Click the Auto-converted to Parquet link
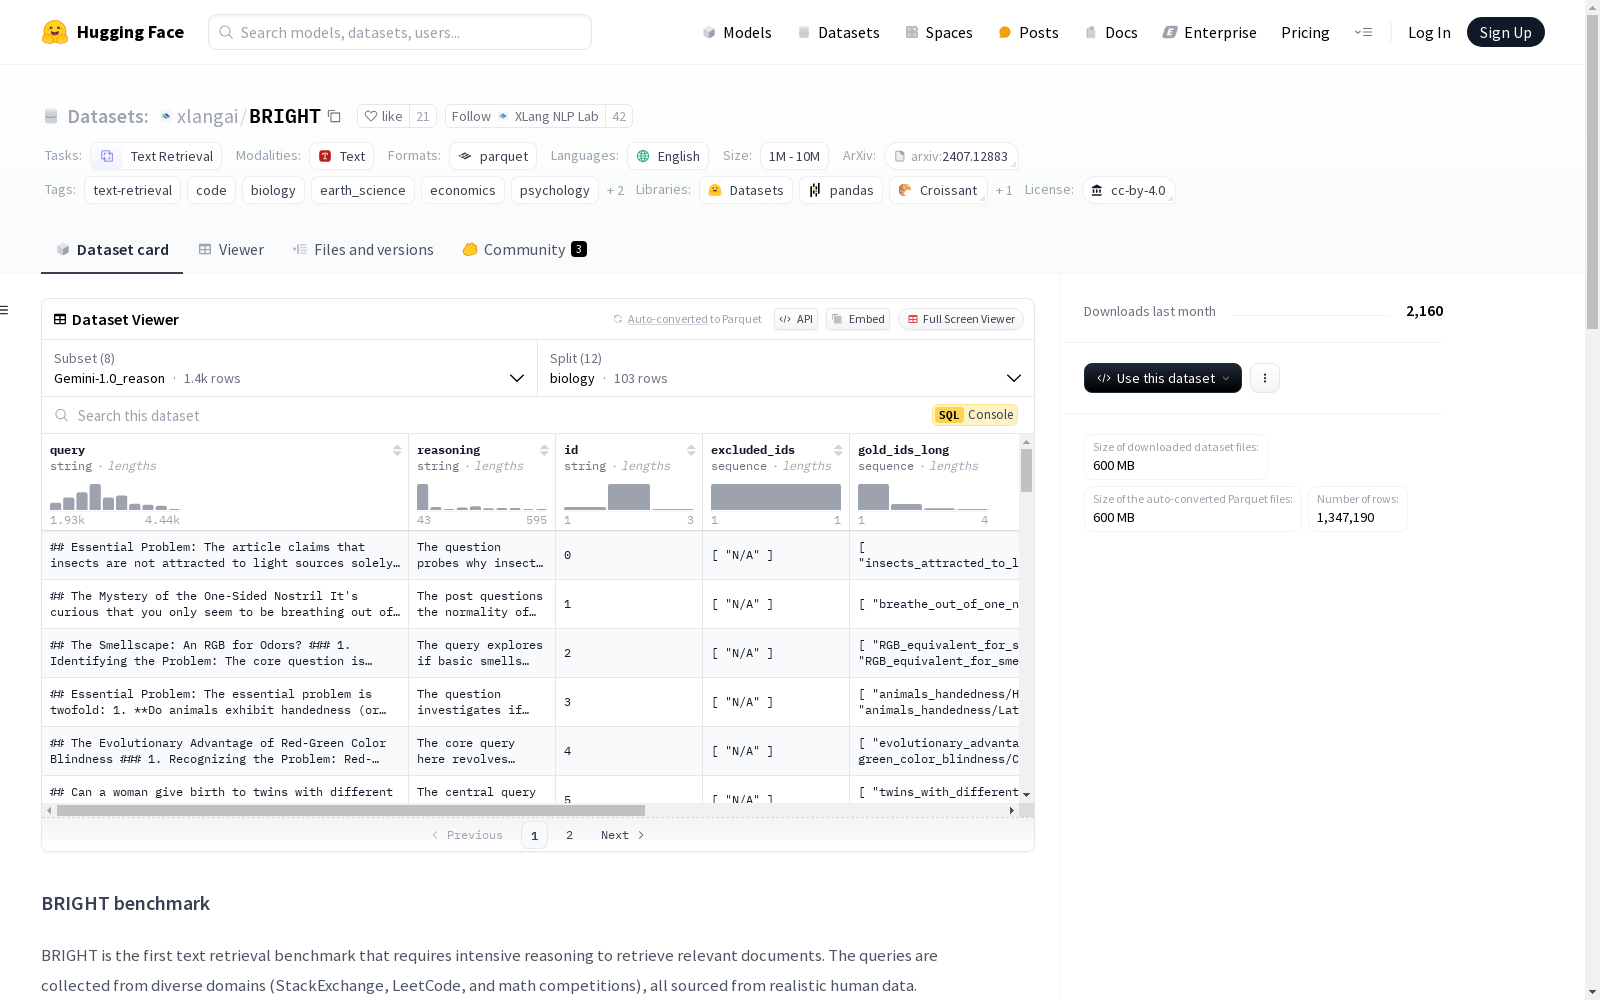This screenshot has height=1000, width=1600. pos(687,319)
